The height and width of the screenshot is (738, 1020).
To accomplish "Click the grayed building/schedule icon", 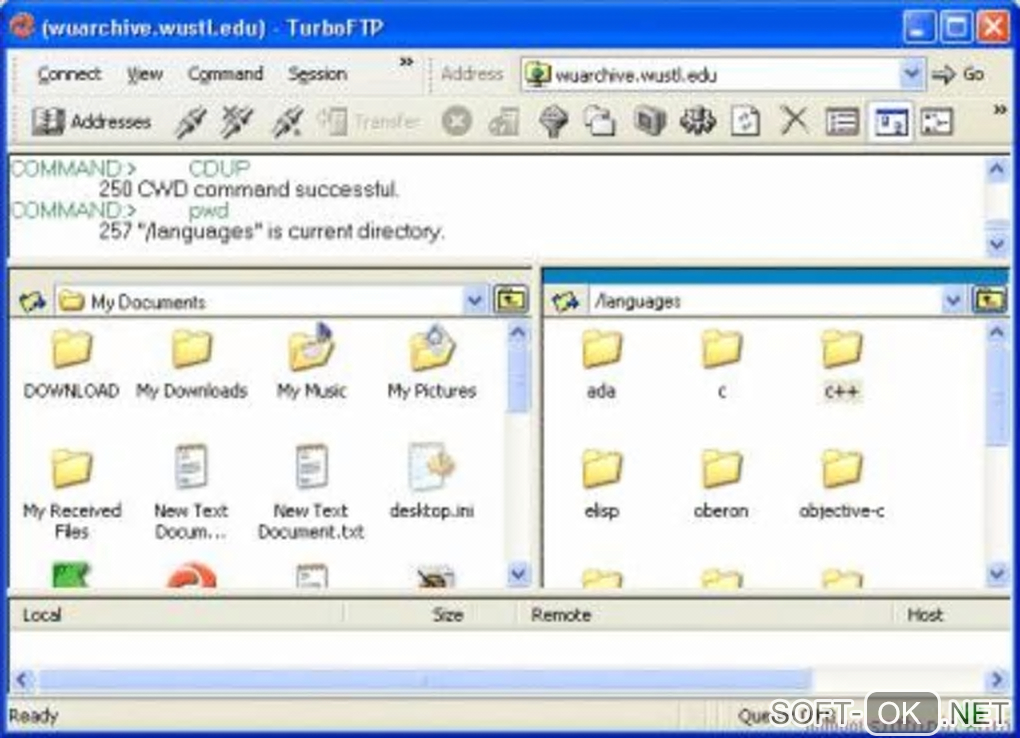I will tap(504, 122).
